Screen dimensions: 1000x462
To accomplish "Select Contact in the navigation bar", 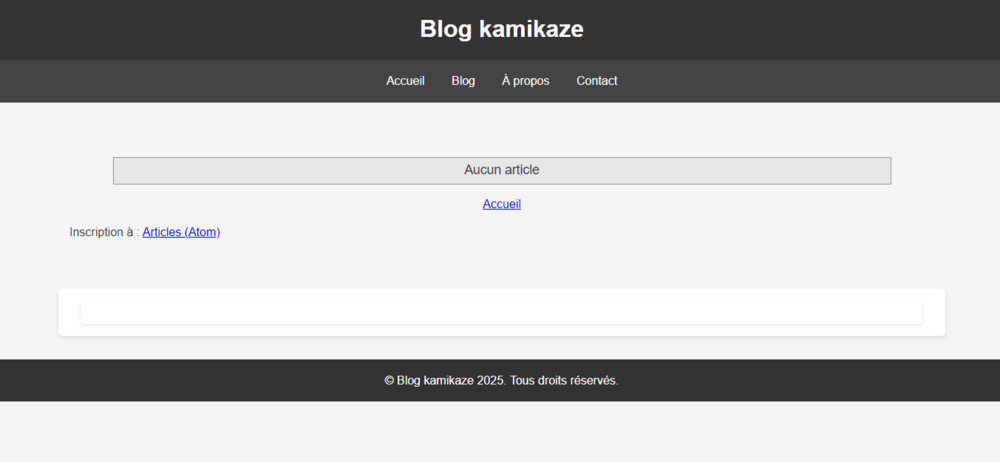I will [x=596, y=81].
